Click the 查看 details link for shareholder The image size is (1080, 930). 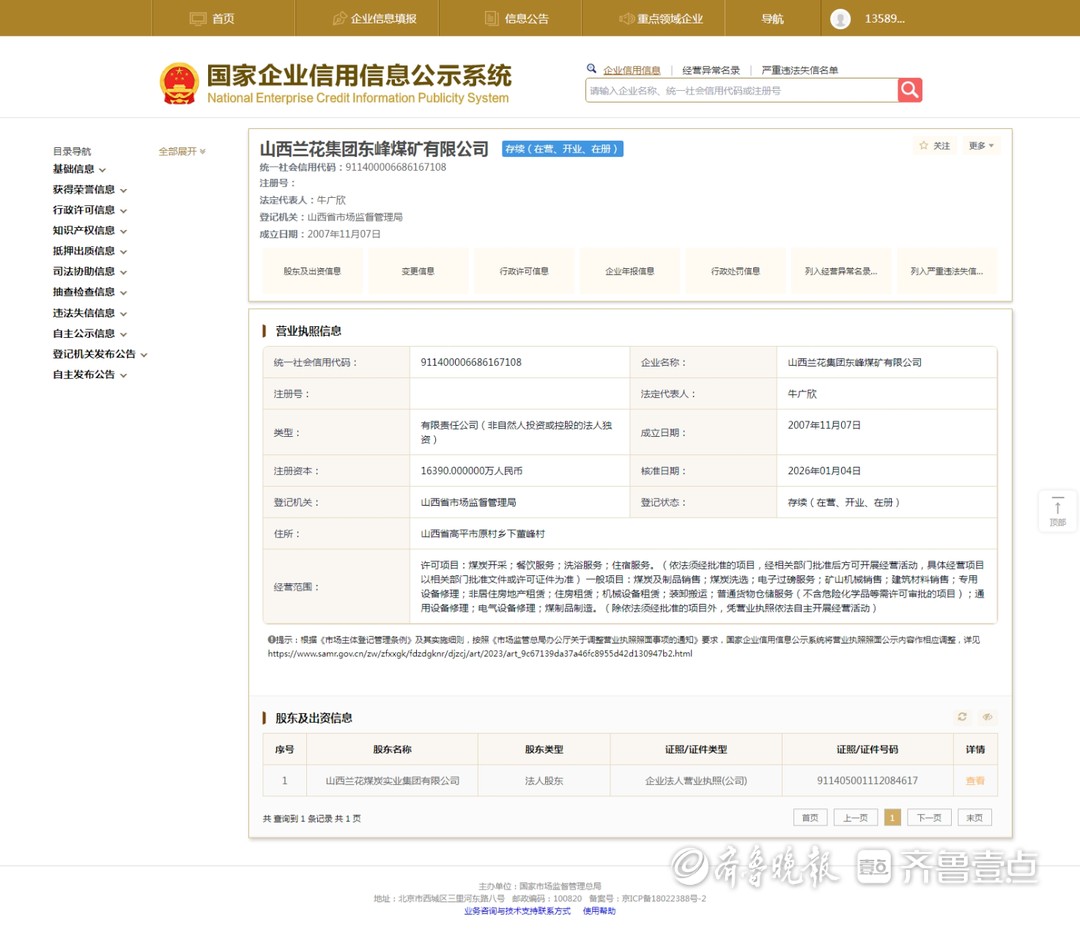tap(975, 781)
